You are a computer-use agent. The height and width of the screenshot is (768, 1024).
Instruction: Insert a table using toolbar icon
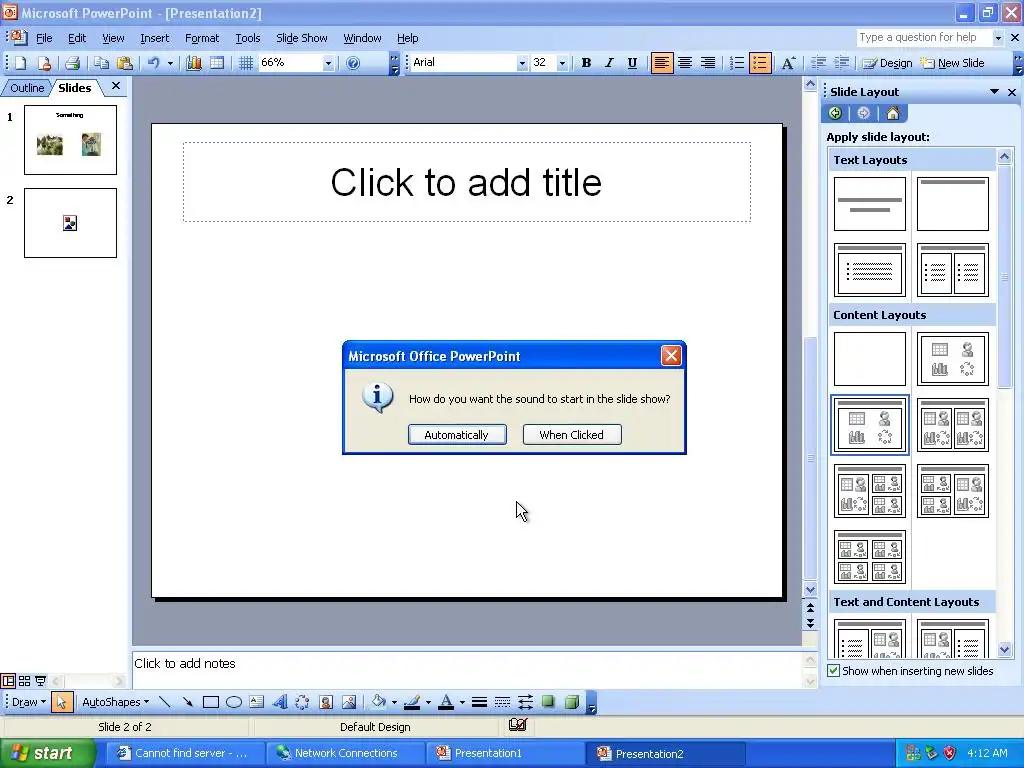[217, 63]
